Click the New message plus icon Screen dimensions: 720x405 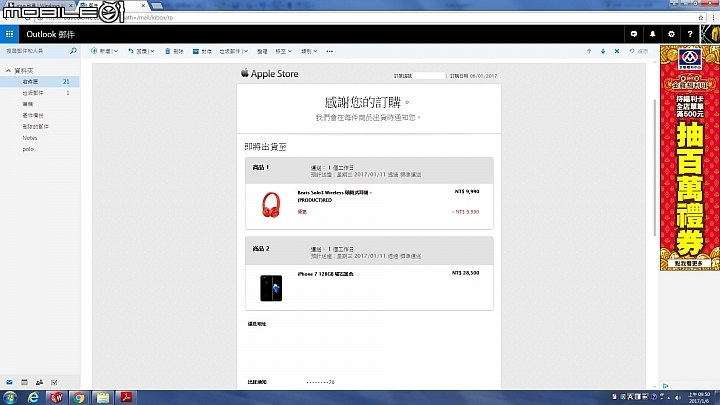94,51
